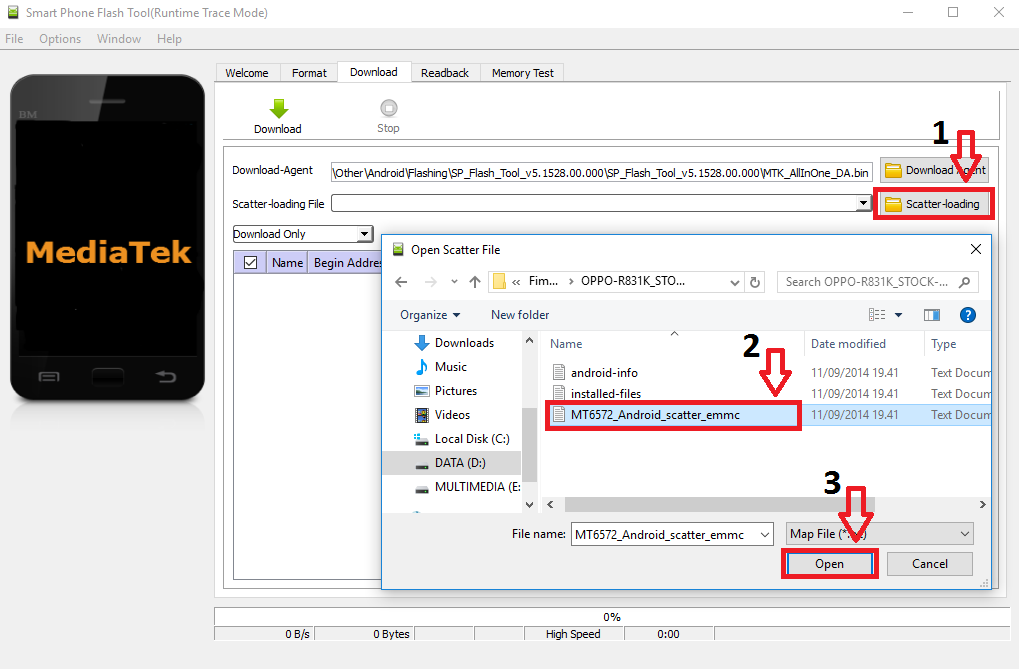Switch to the Readback tab

(444, 71)
